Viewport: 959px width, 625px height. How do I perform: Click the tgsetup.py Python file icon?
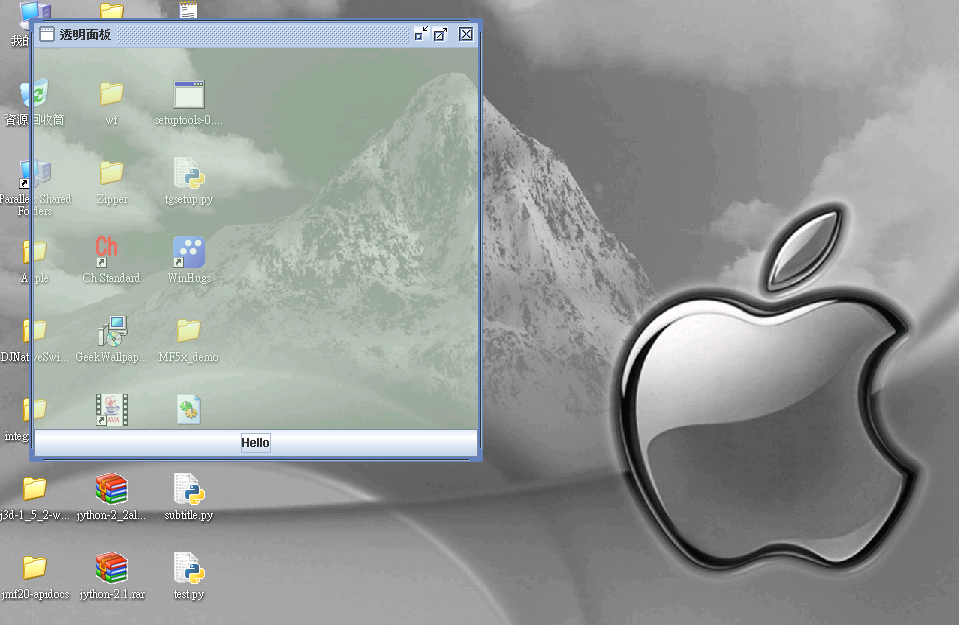tap(189, 173)
